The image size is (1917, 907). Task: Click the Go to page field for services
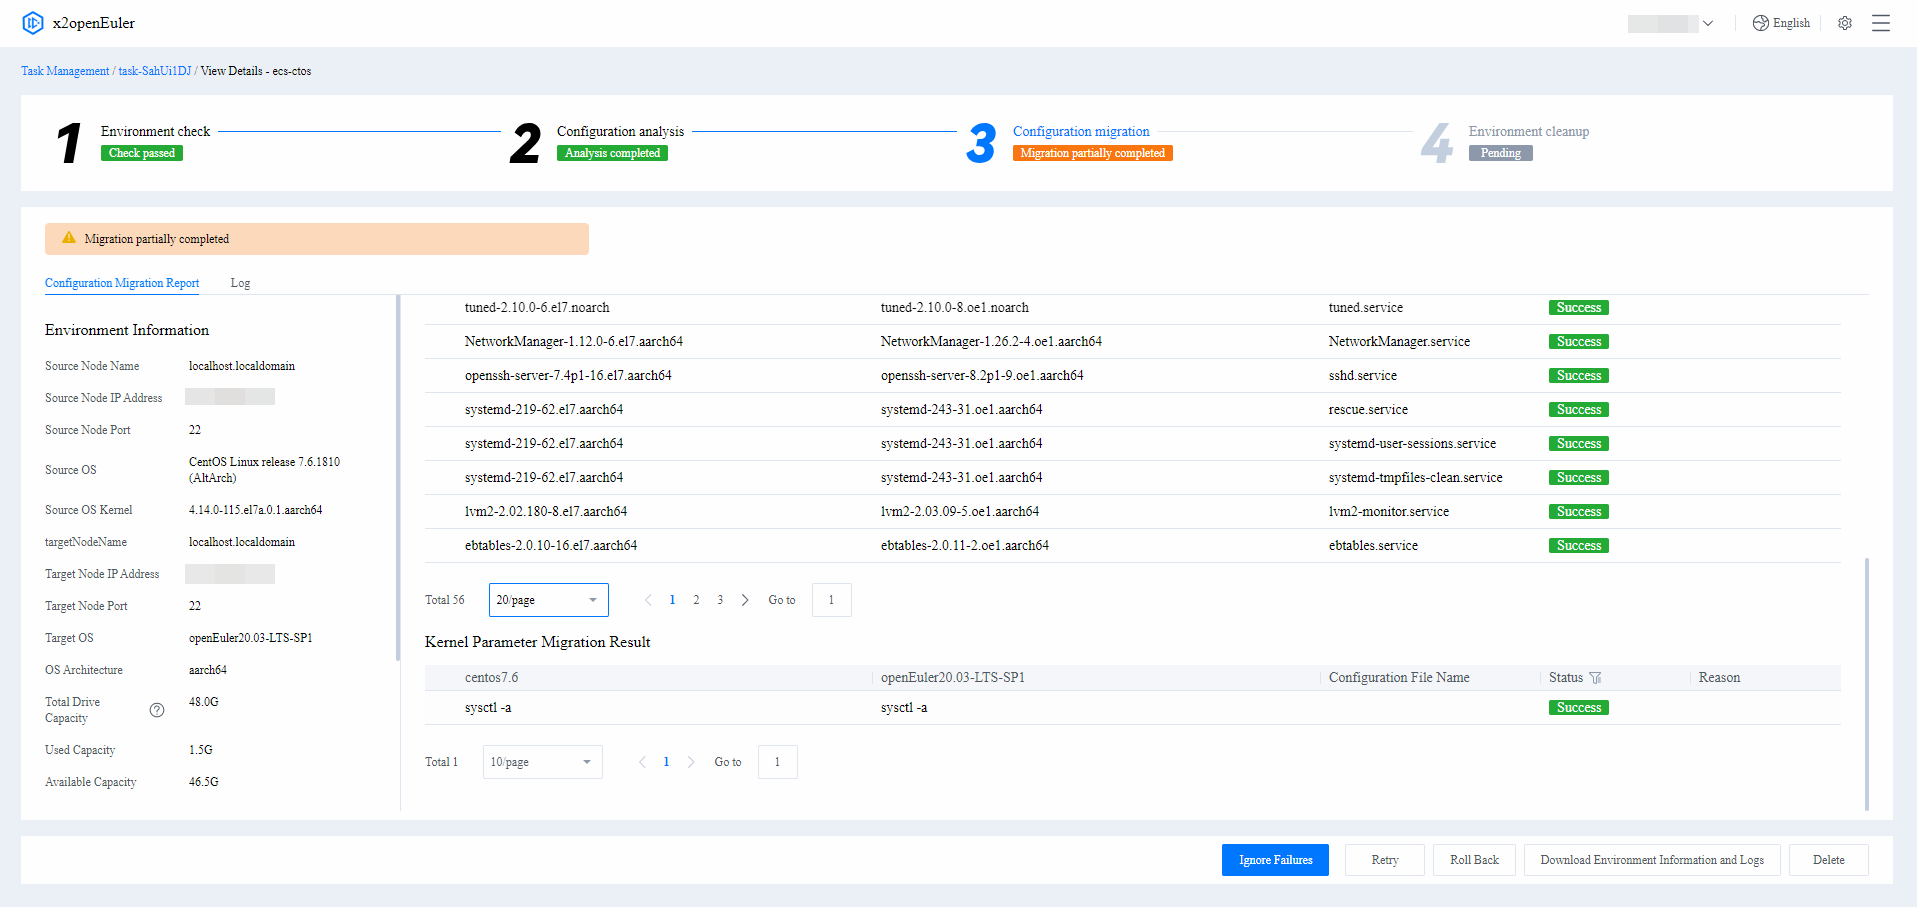tap(831, 600)
